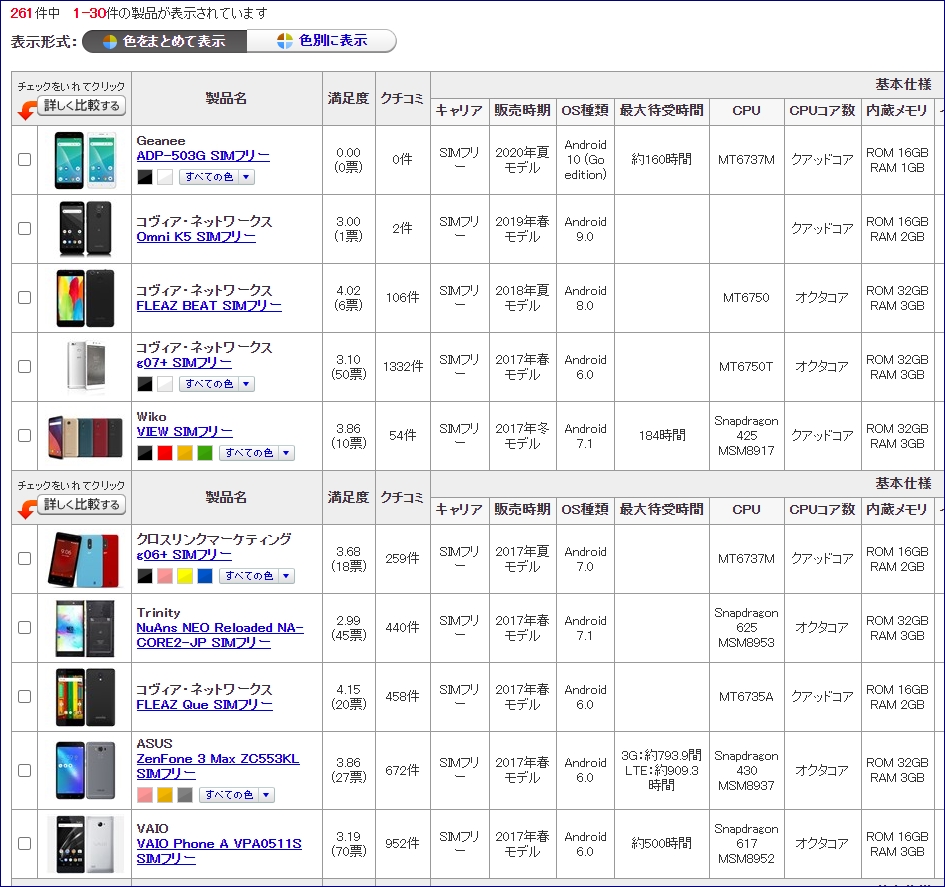Viewport: 945px width, 887px height.
Task: Click the top 満足度 column header
Action: coord(348,98)
